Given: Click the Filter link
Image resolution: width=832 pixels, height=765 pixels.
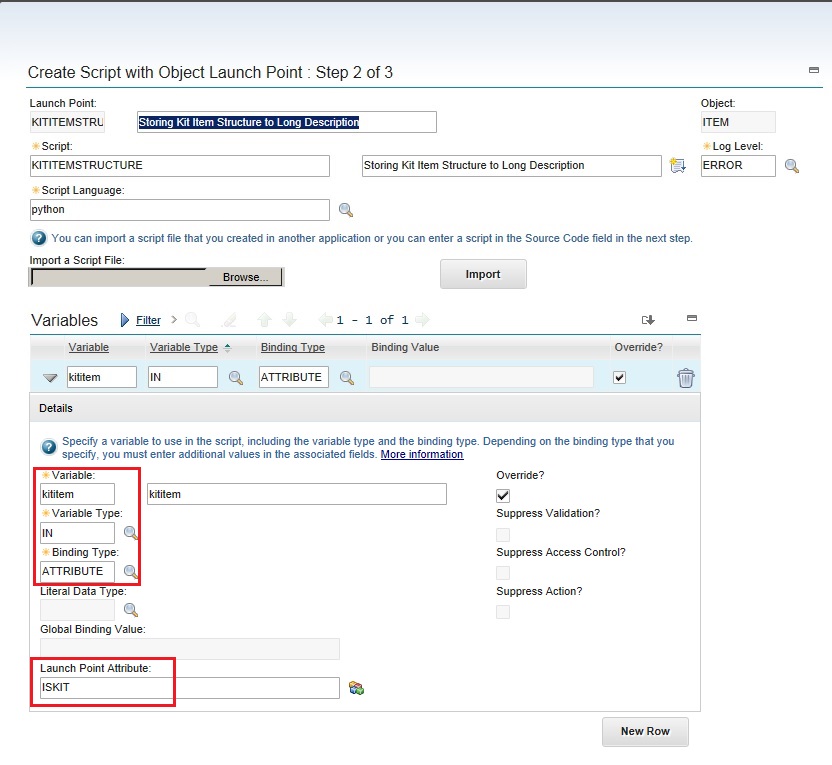Looking at the screenshot, I should click(148, 320).
